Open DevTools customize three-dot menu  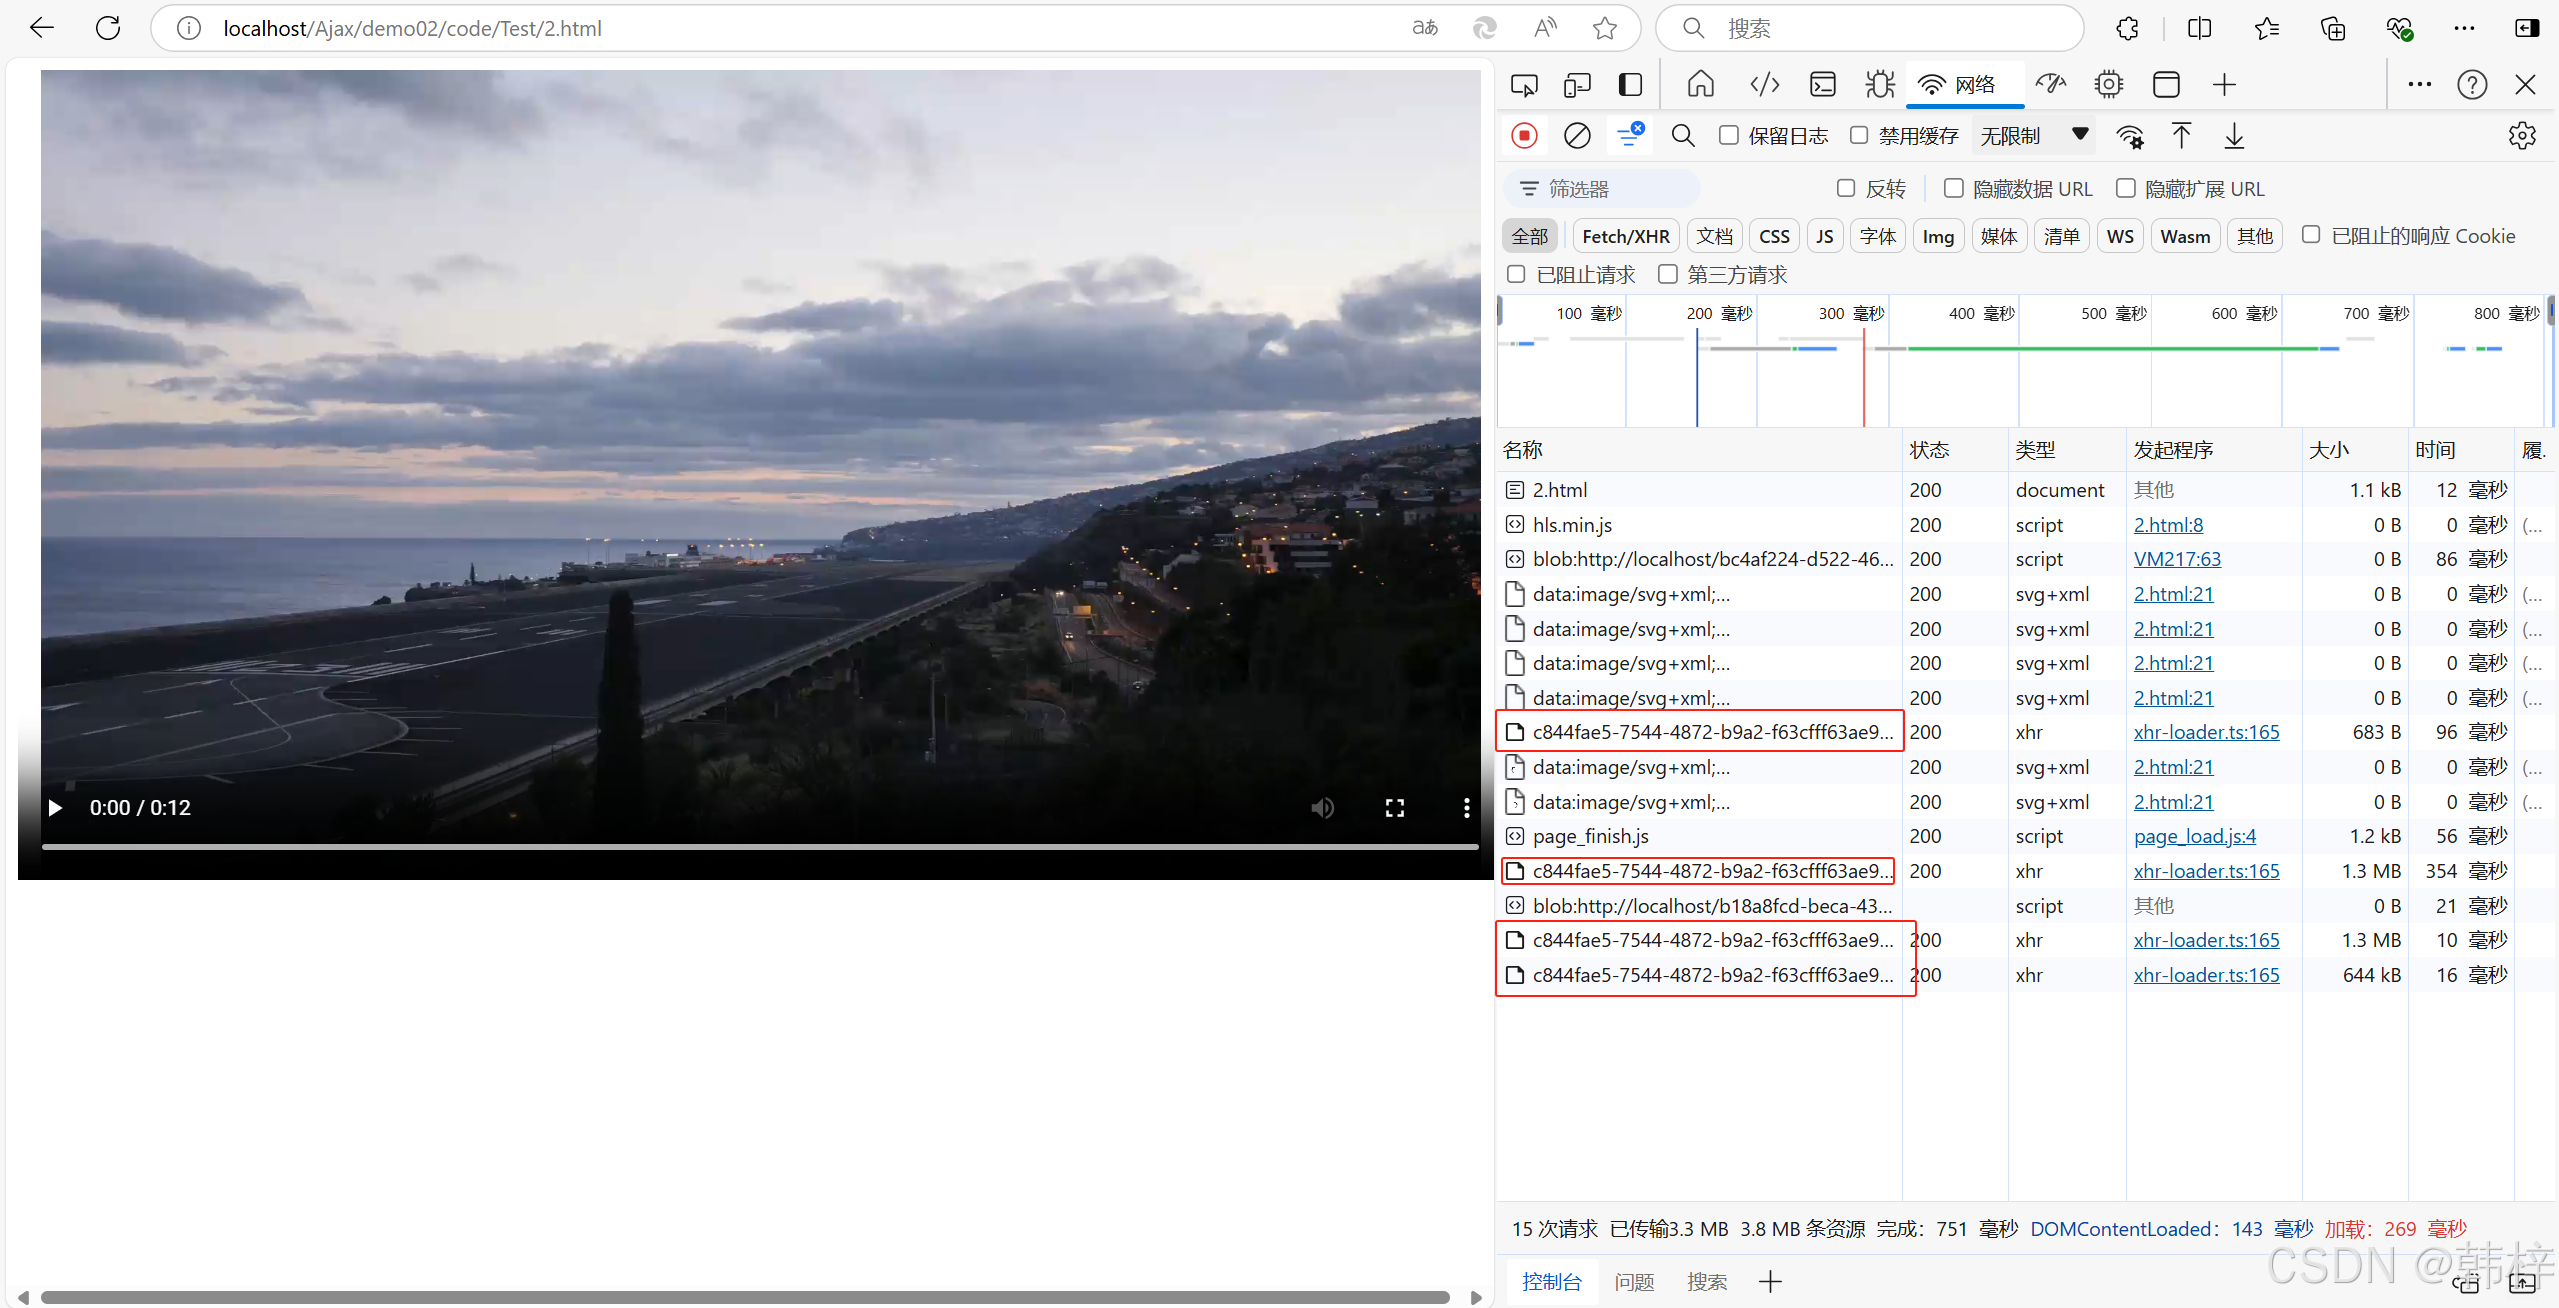click(2419, 85)
